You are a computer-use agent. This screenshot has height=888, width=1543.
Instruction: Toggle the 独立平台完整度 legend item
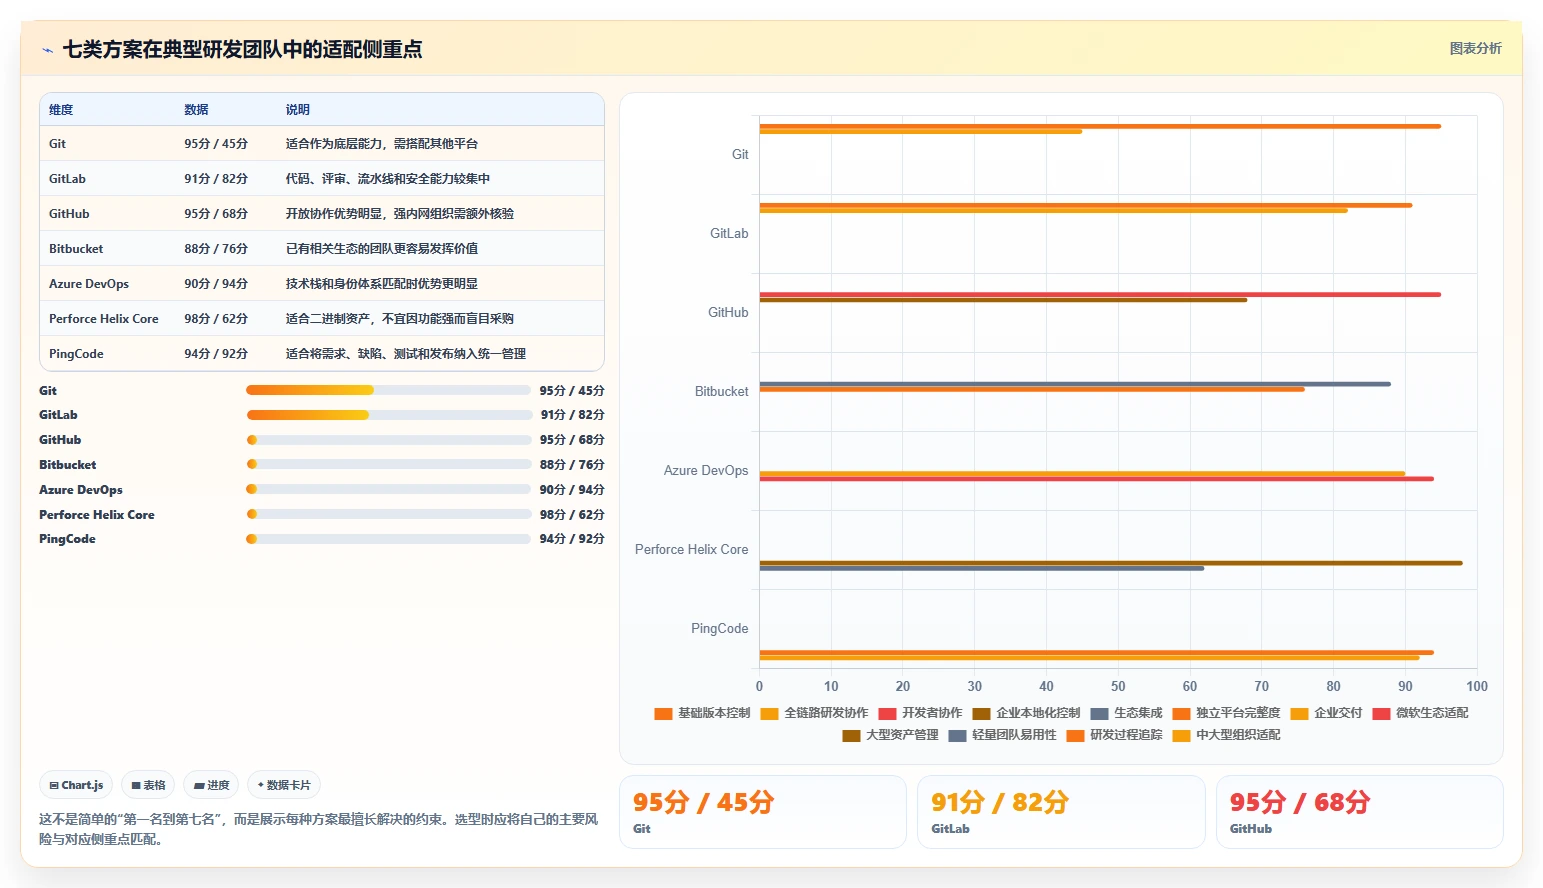click(x=1226, y=713)
